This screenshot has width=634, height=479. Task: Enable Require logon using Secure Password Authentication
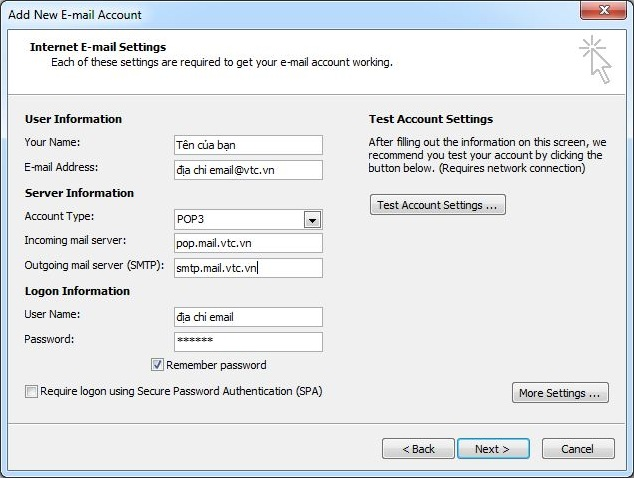point(32,392)
